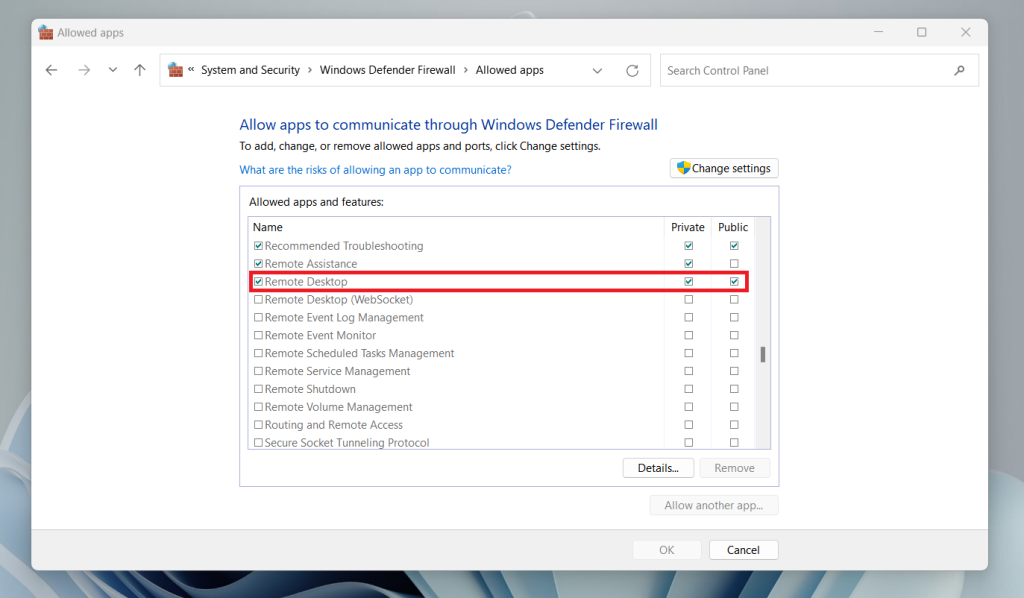
Task: Check the Public box for Remote Shutdown
Action: click(733, 389)
